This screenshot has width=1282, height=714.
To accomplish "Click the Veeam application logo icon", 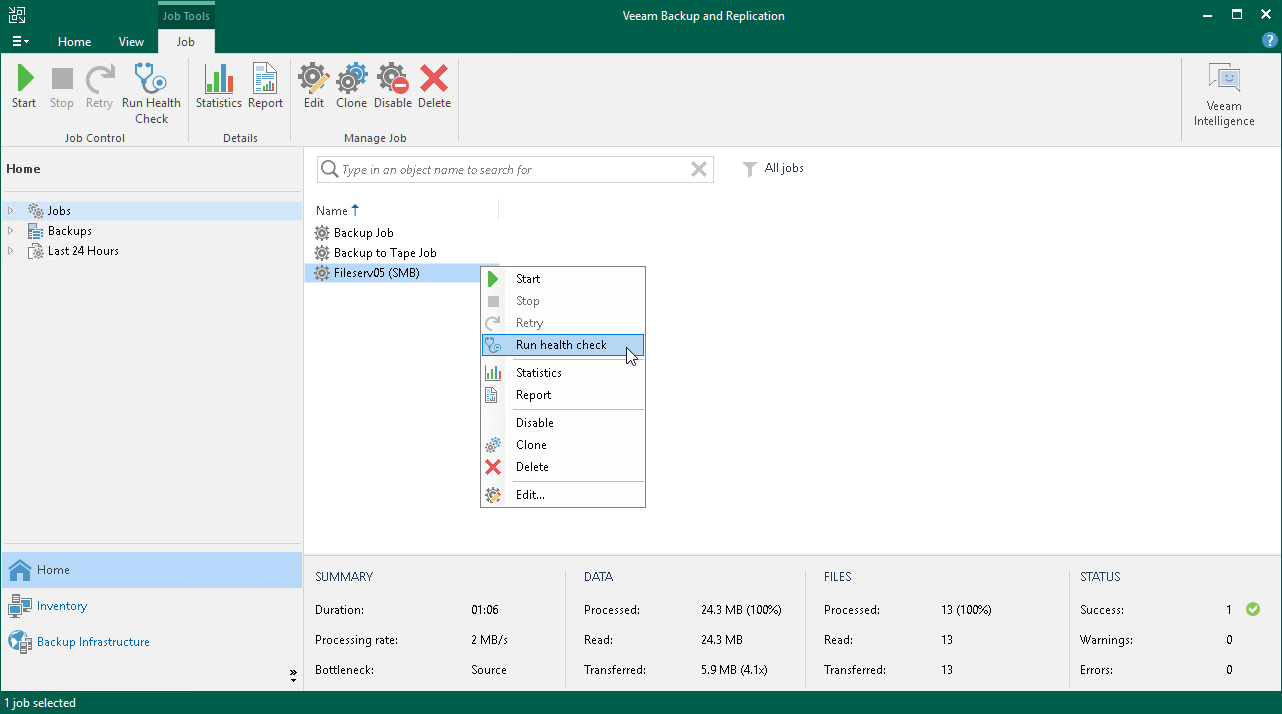I will (18, 15).
